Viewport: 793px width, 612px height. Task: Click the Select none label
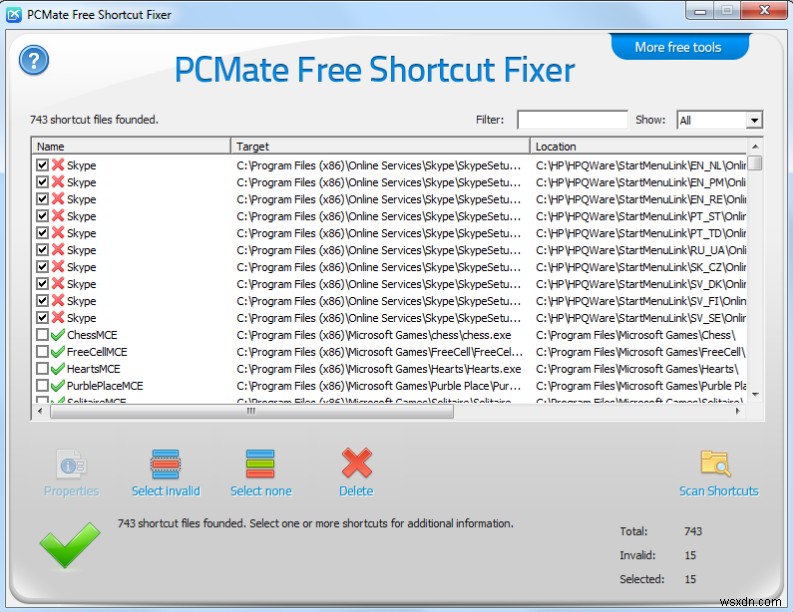260,491
